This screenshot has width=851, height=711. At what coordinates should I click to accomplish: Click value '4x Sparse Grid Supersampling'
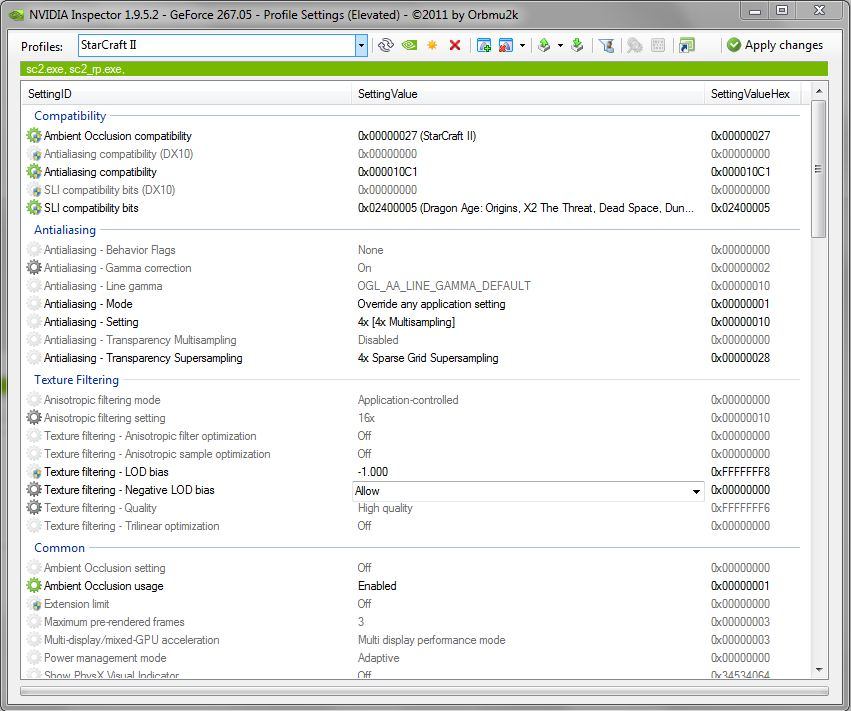pyautogui.click(x=428, y=358)
